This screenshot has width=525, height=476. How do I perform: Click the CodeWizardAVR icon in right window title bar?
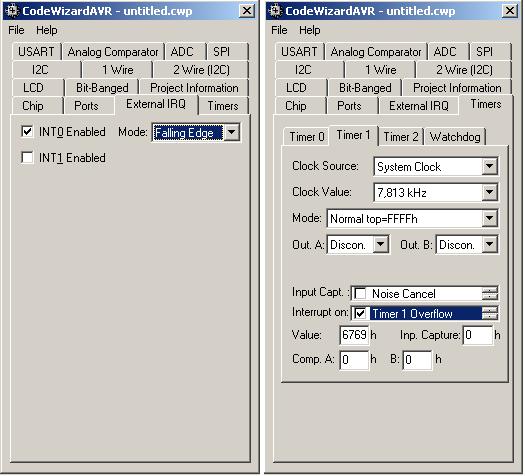point(276,11)
